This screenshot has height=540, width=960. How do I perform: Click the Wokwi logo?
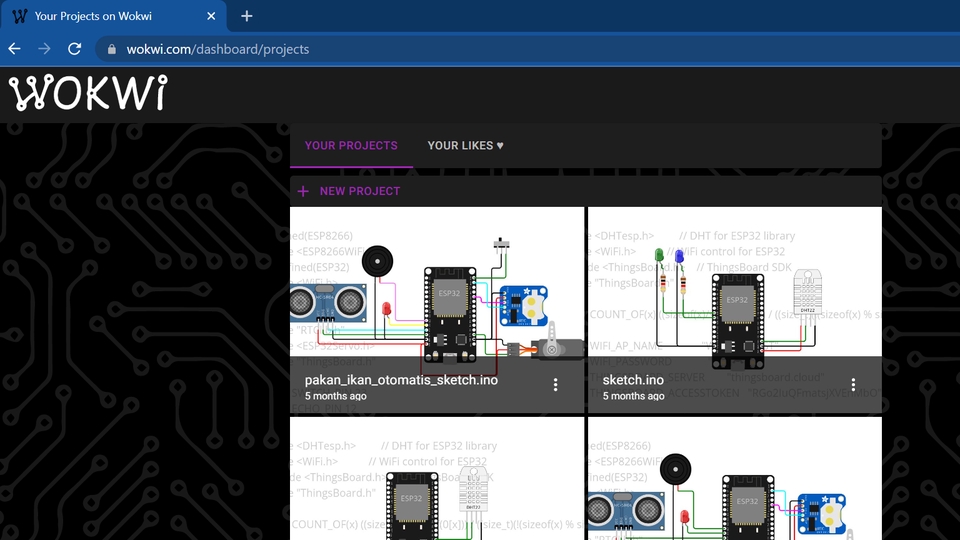click(x=88, y=93)
